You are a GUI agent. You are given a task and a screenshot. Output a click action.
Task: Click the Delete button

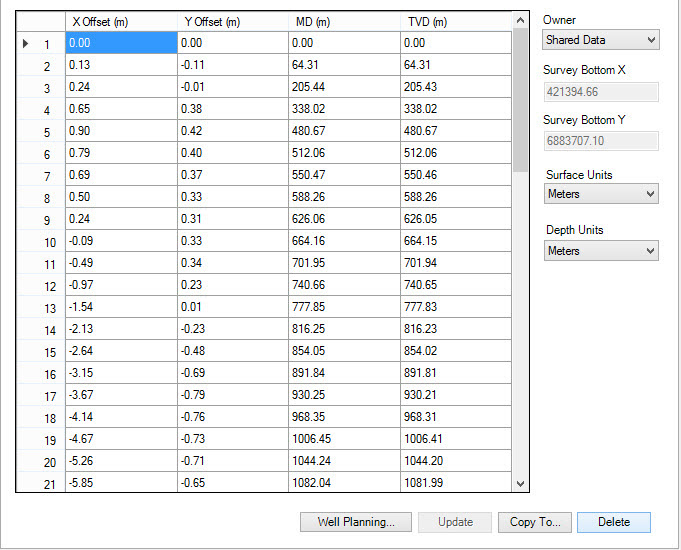pyautogui.click(x=613, y=522)
